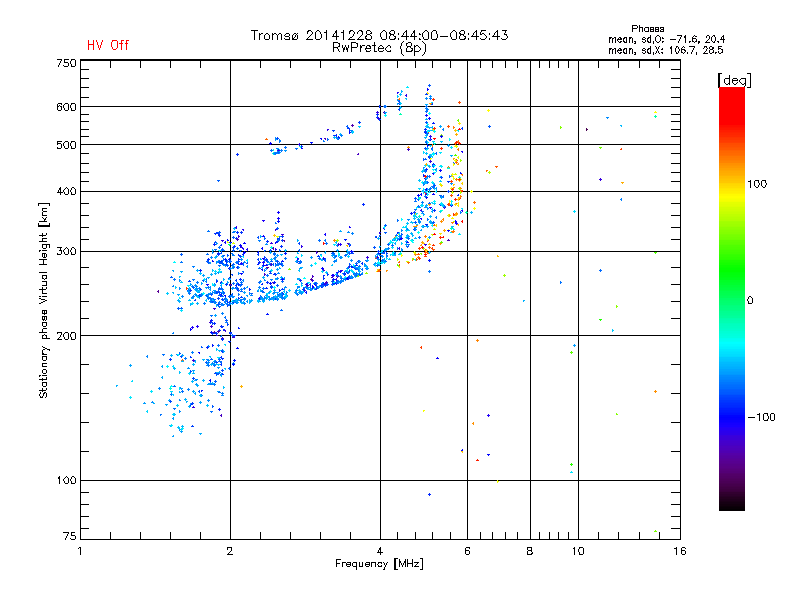
Task: Click the plot title 'Tromsø 20141228 08:44:00-08:45:43'
Action: click(379, 35)
